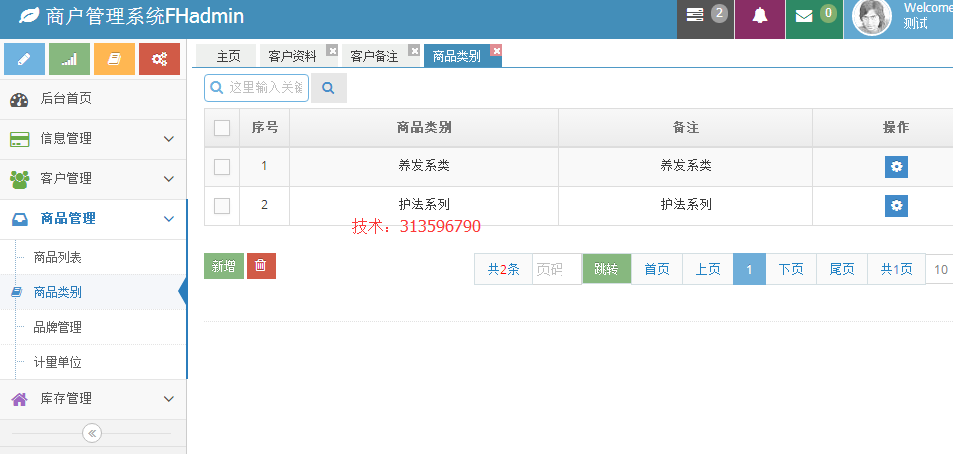
Task: Toggle the select-all header checkbox
Action: pos(222,128)
